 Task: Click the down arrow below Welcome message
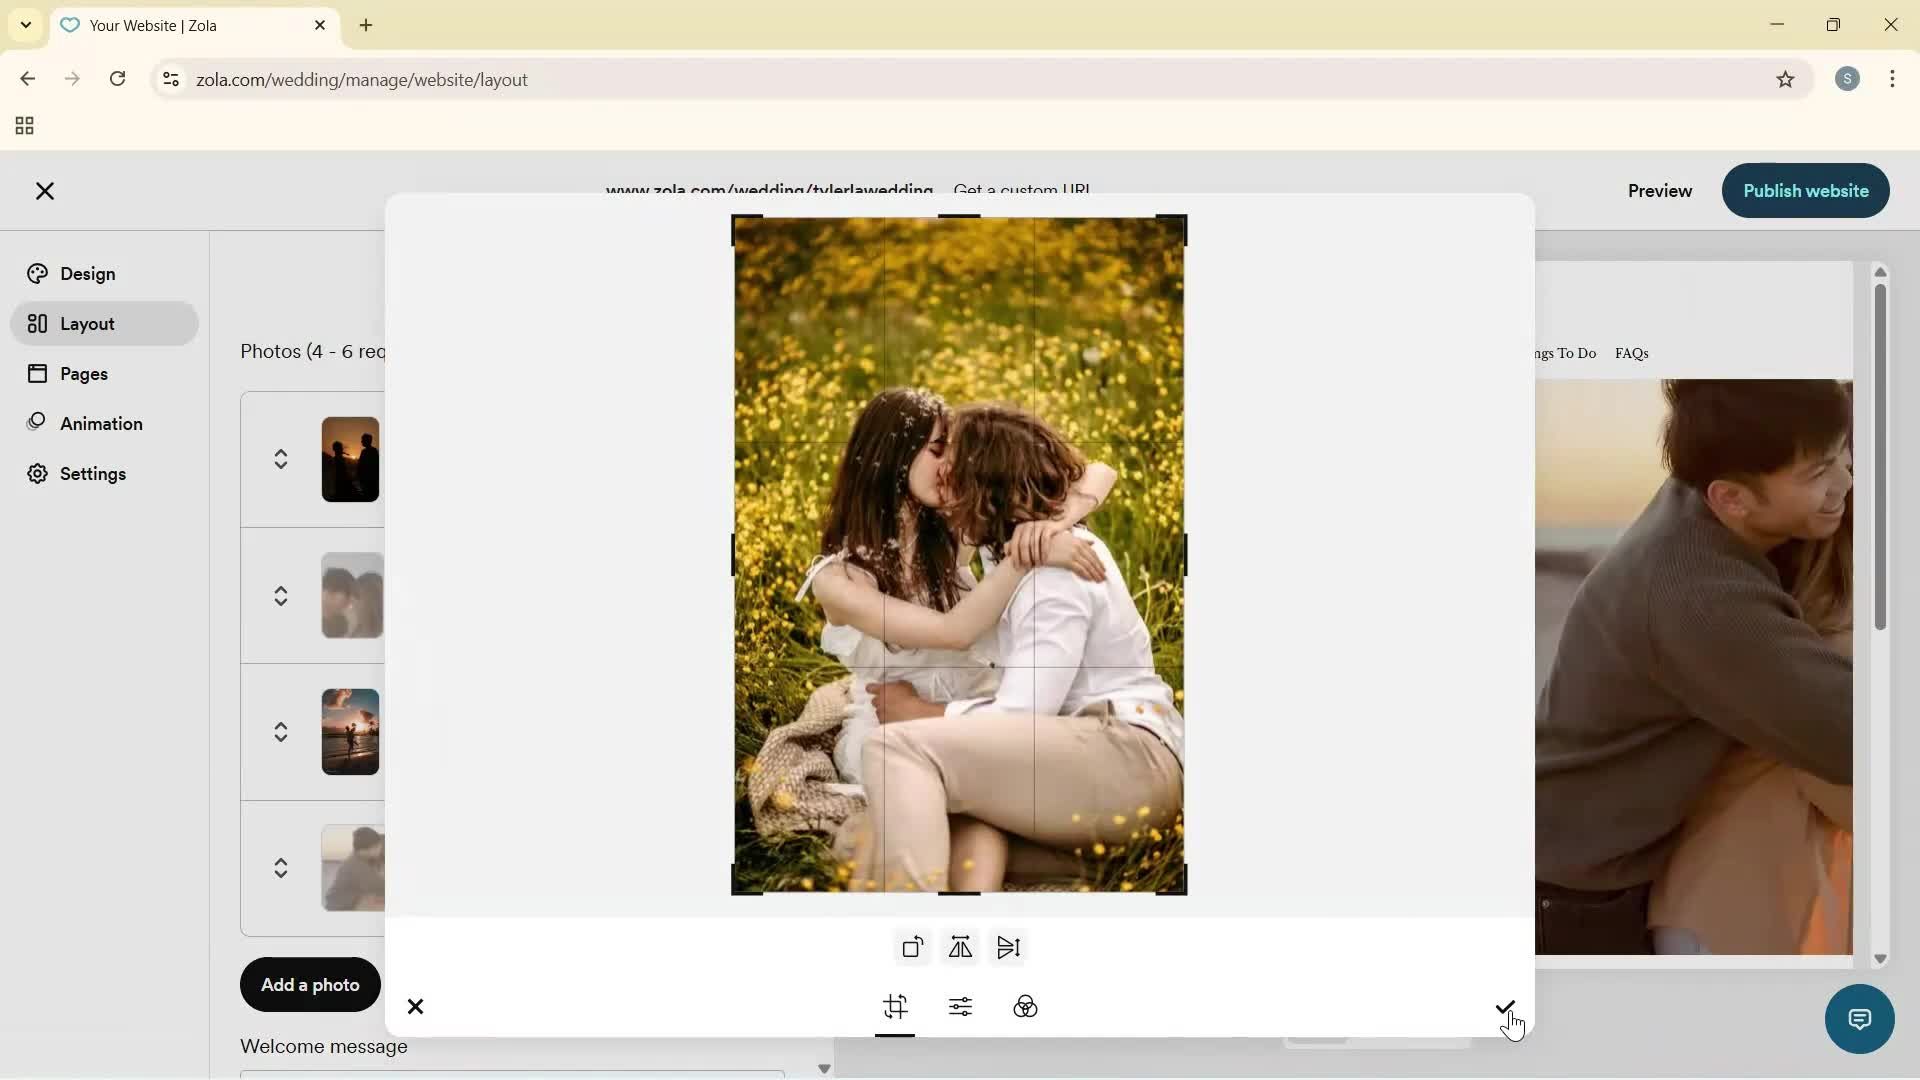coord(824,1068)
